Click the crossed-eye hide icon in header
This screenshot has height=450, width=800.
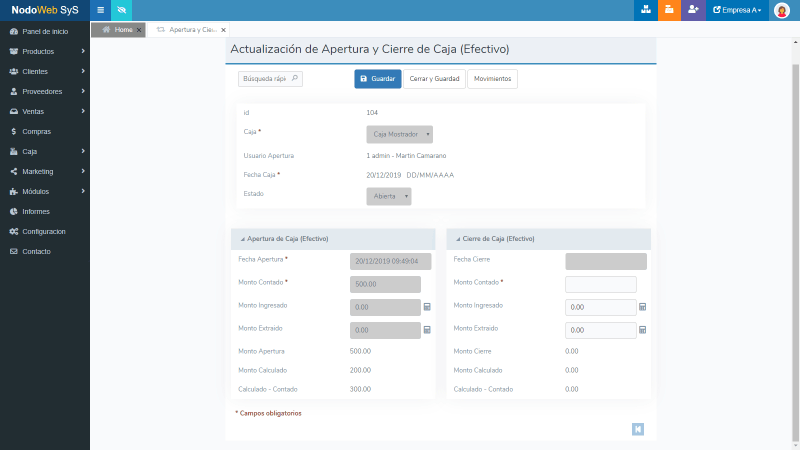[x=121, y=10]
